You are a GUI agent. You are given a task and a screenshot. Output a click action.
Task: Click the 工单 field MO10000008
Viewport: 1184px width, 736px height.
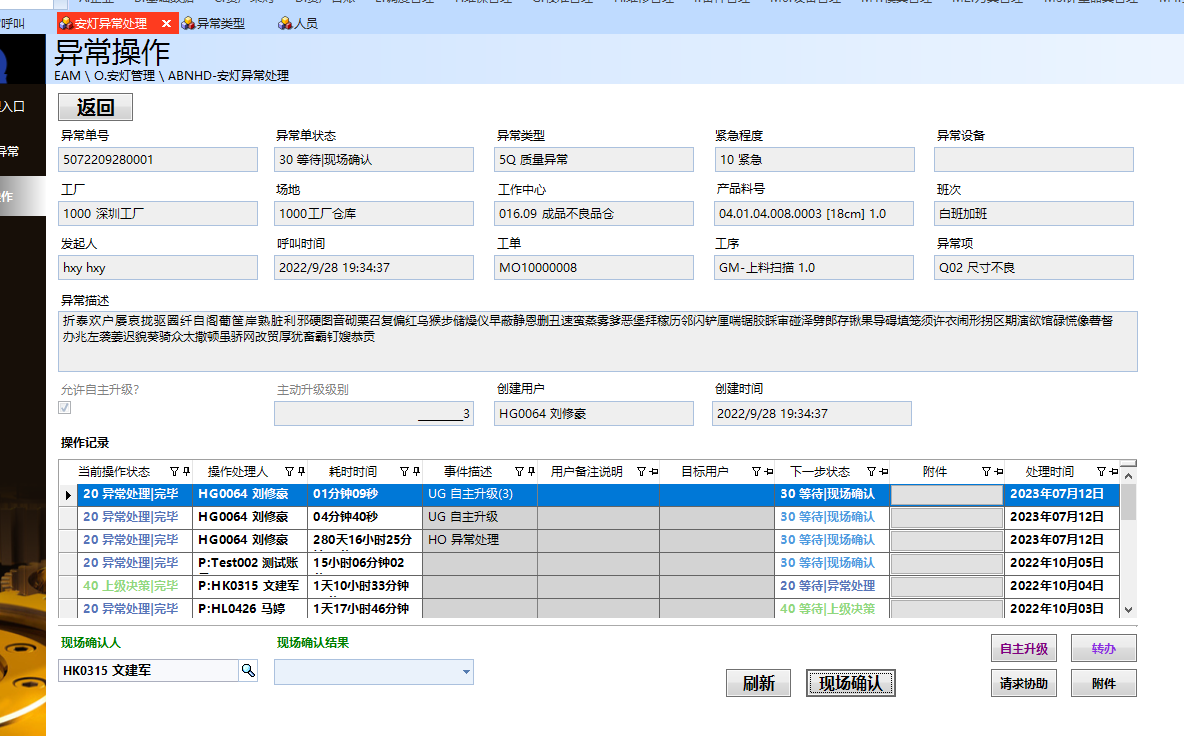(594, 267)
